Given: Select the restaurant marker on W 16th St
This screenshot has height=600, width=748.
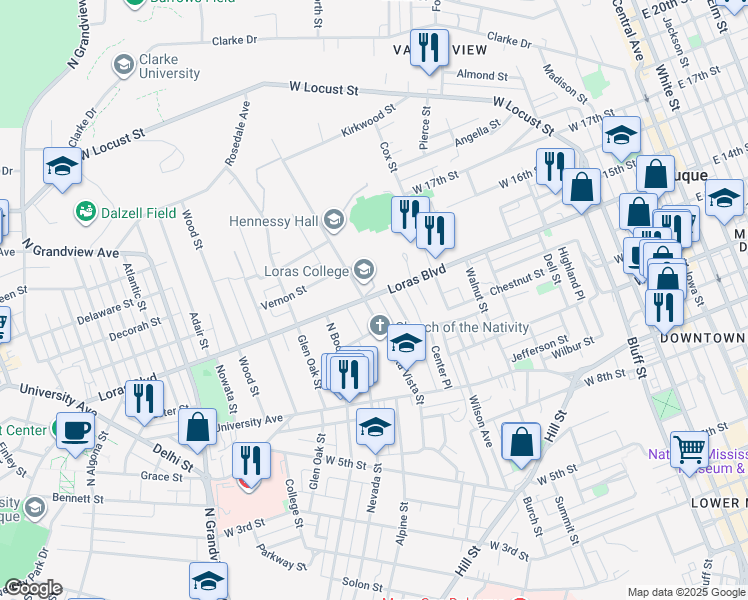Looking at the screenshot, I should [x=554, y=166].
